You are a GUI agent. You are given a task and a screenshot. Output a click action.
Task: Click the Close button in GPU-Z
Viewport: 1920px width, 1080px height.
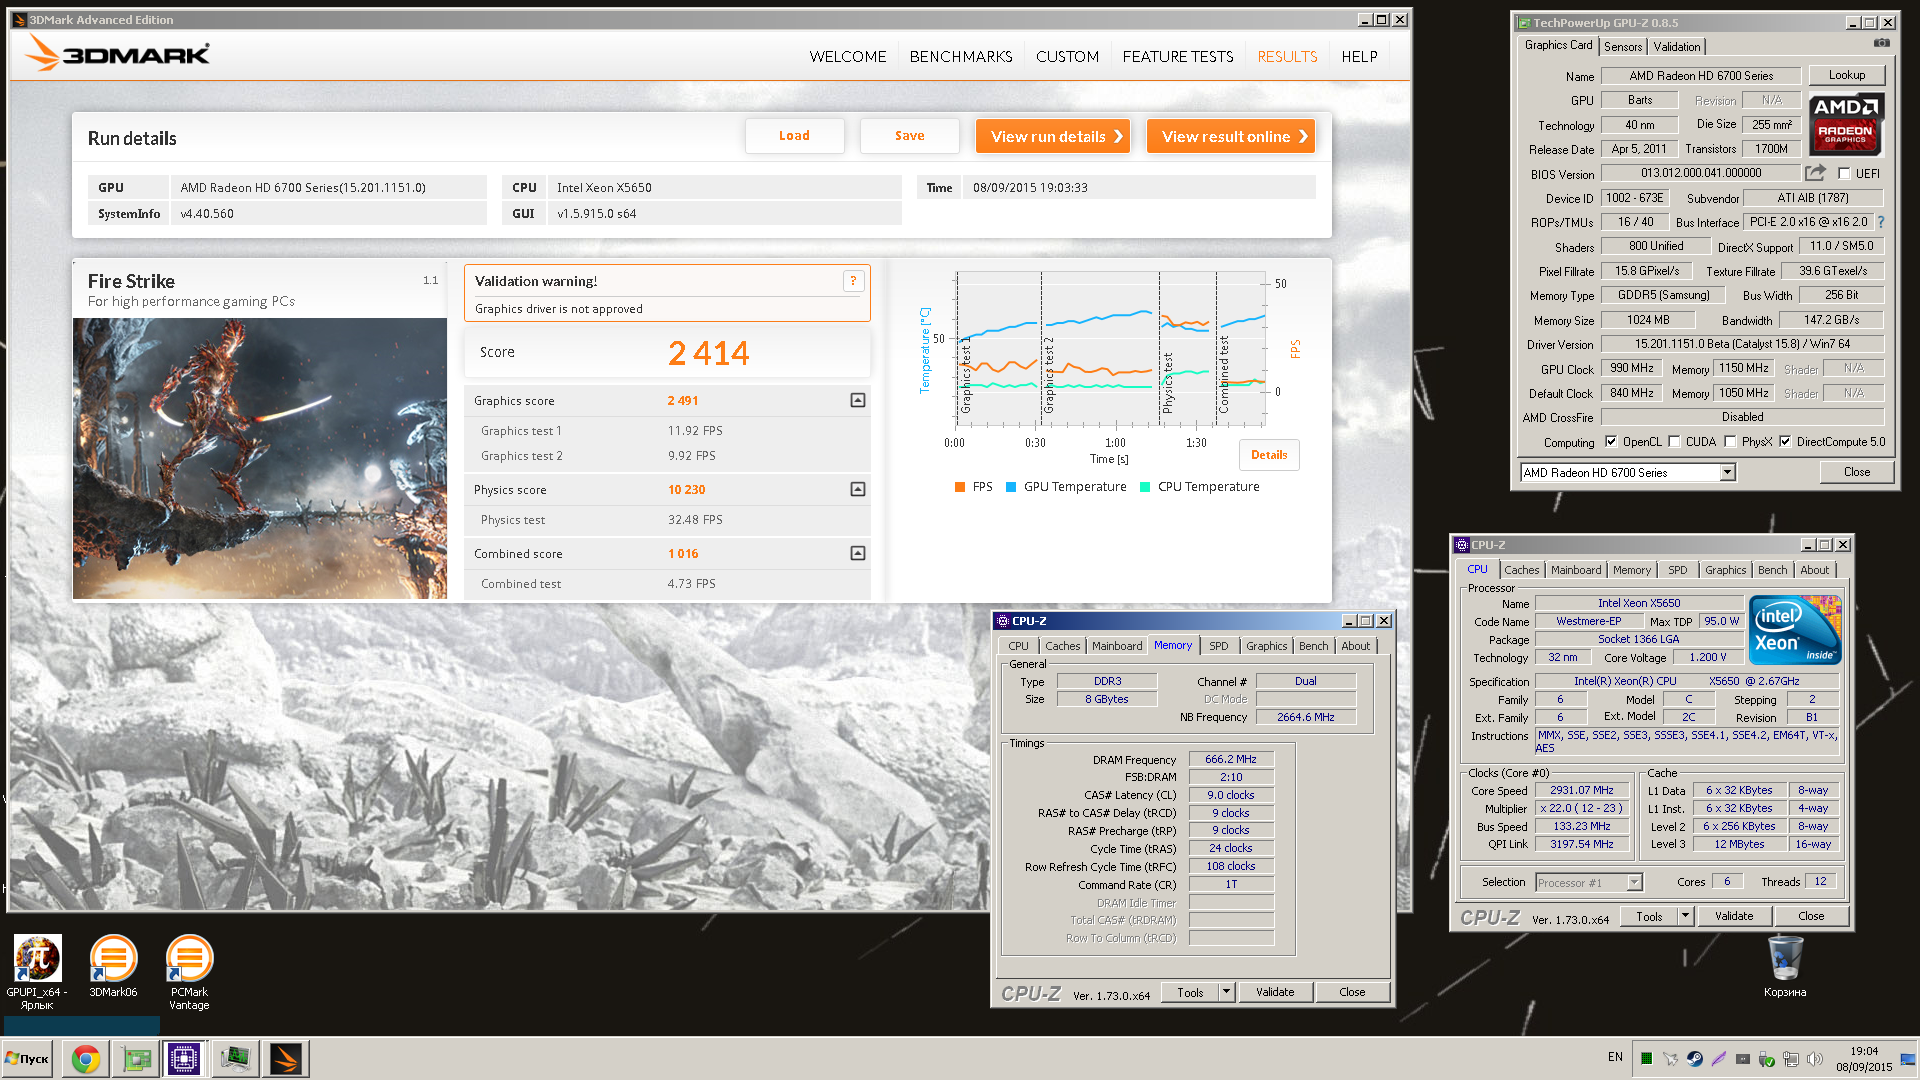click(x=1857, y=472)
